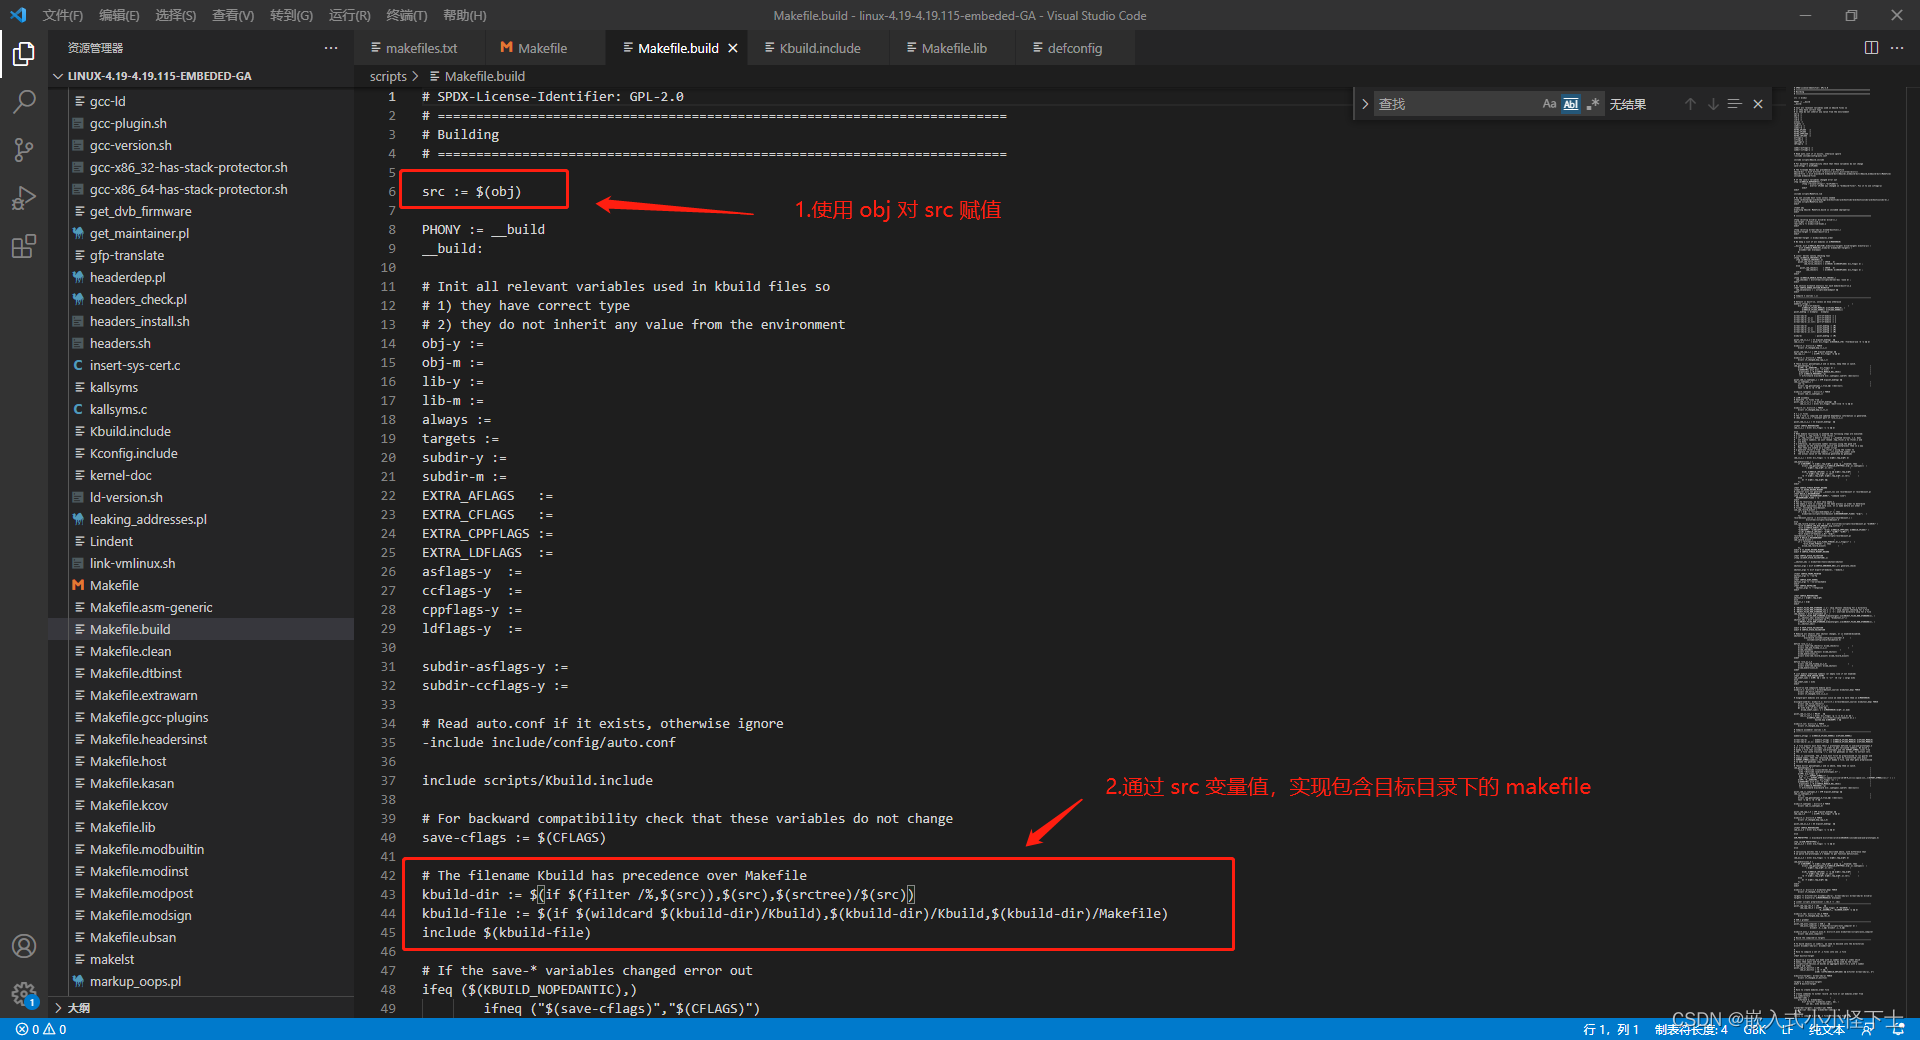Change the GBK file encoding
This screenshot has width=1920, height=1040.
click(x=1755, y=1029)
